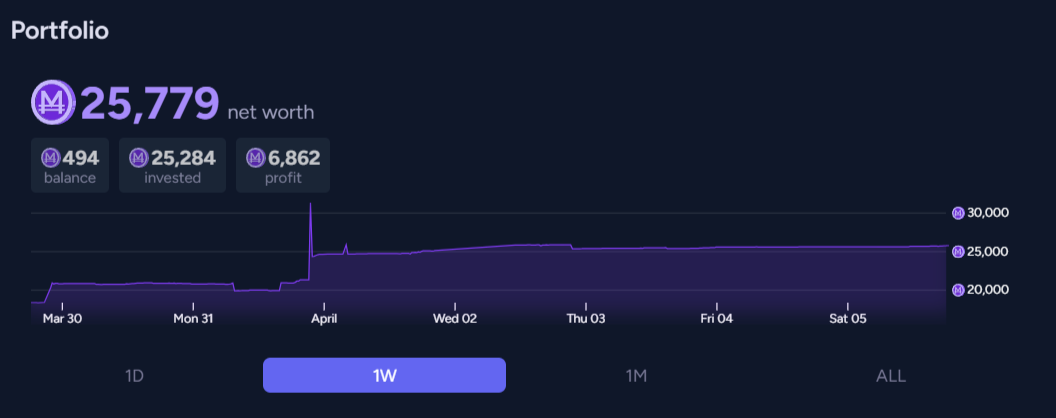The image size is (1056, 418).
Task: Select the 1W time range tab
Action: tap(384, 375)
